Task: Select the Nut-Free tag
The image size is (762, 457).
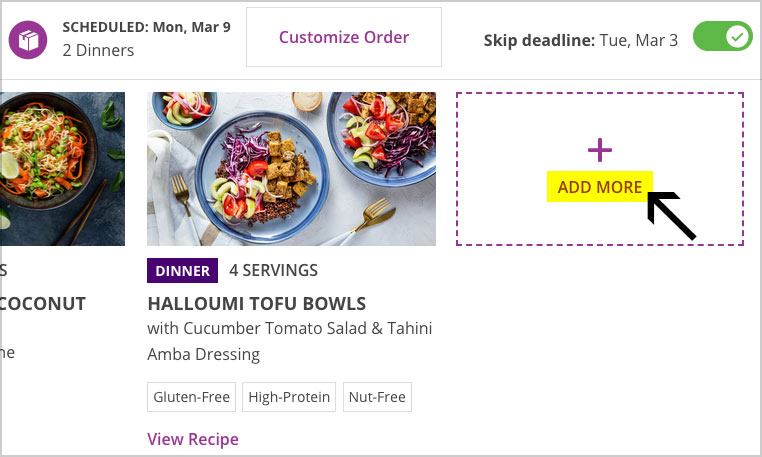Action: tap(377, 397)
